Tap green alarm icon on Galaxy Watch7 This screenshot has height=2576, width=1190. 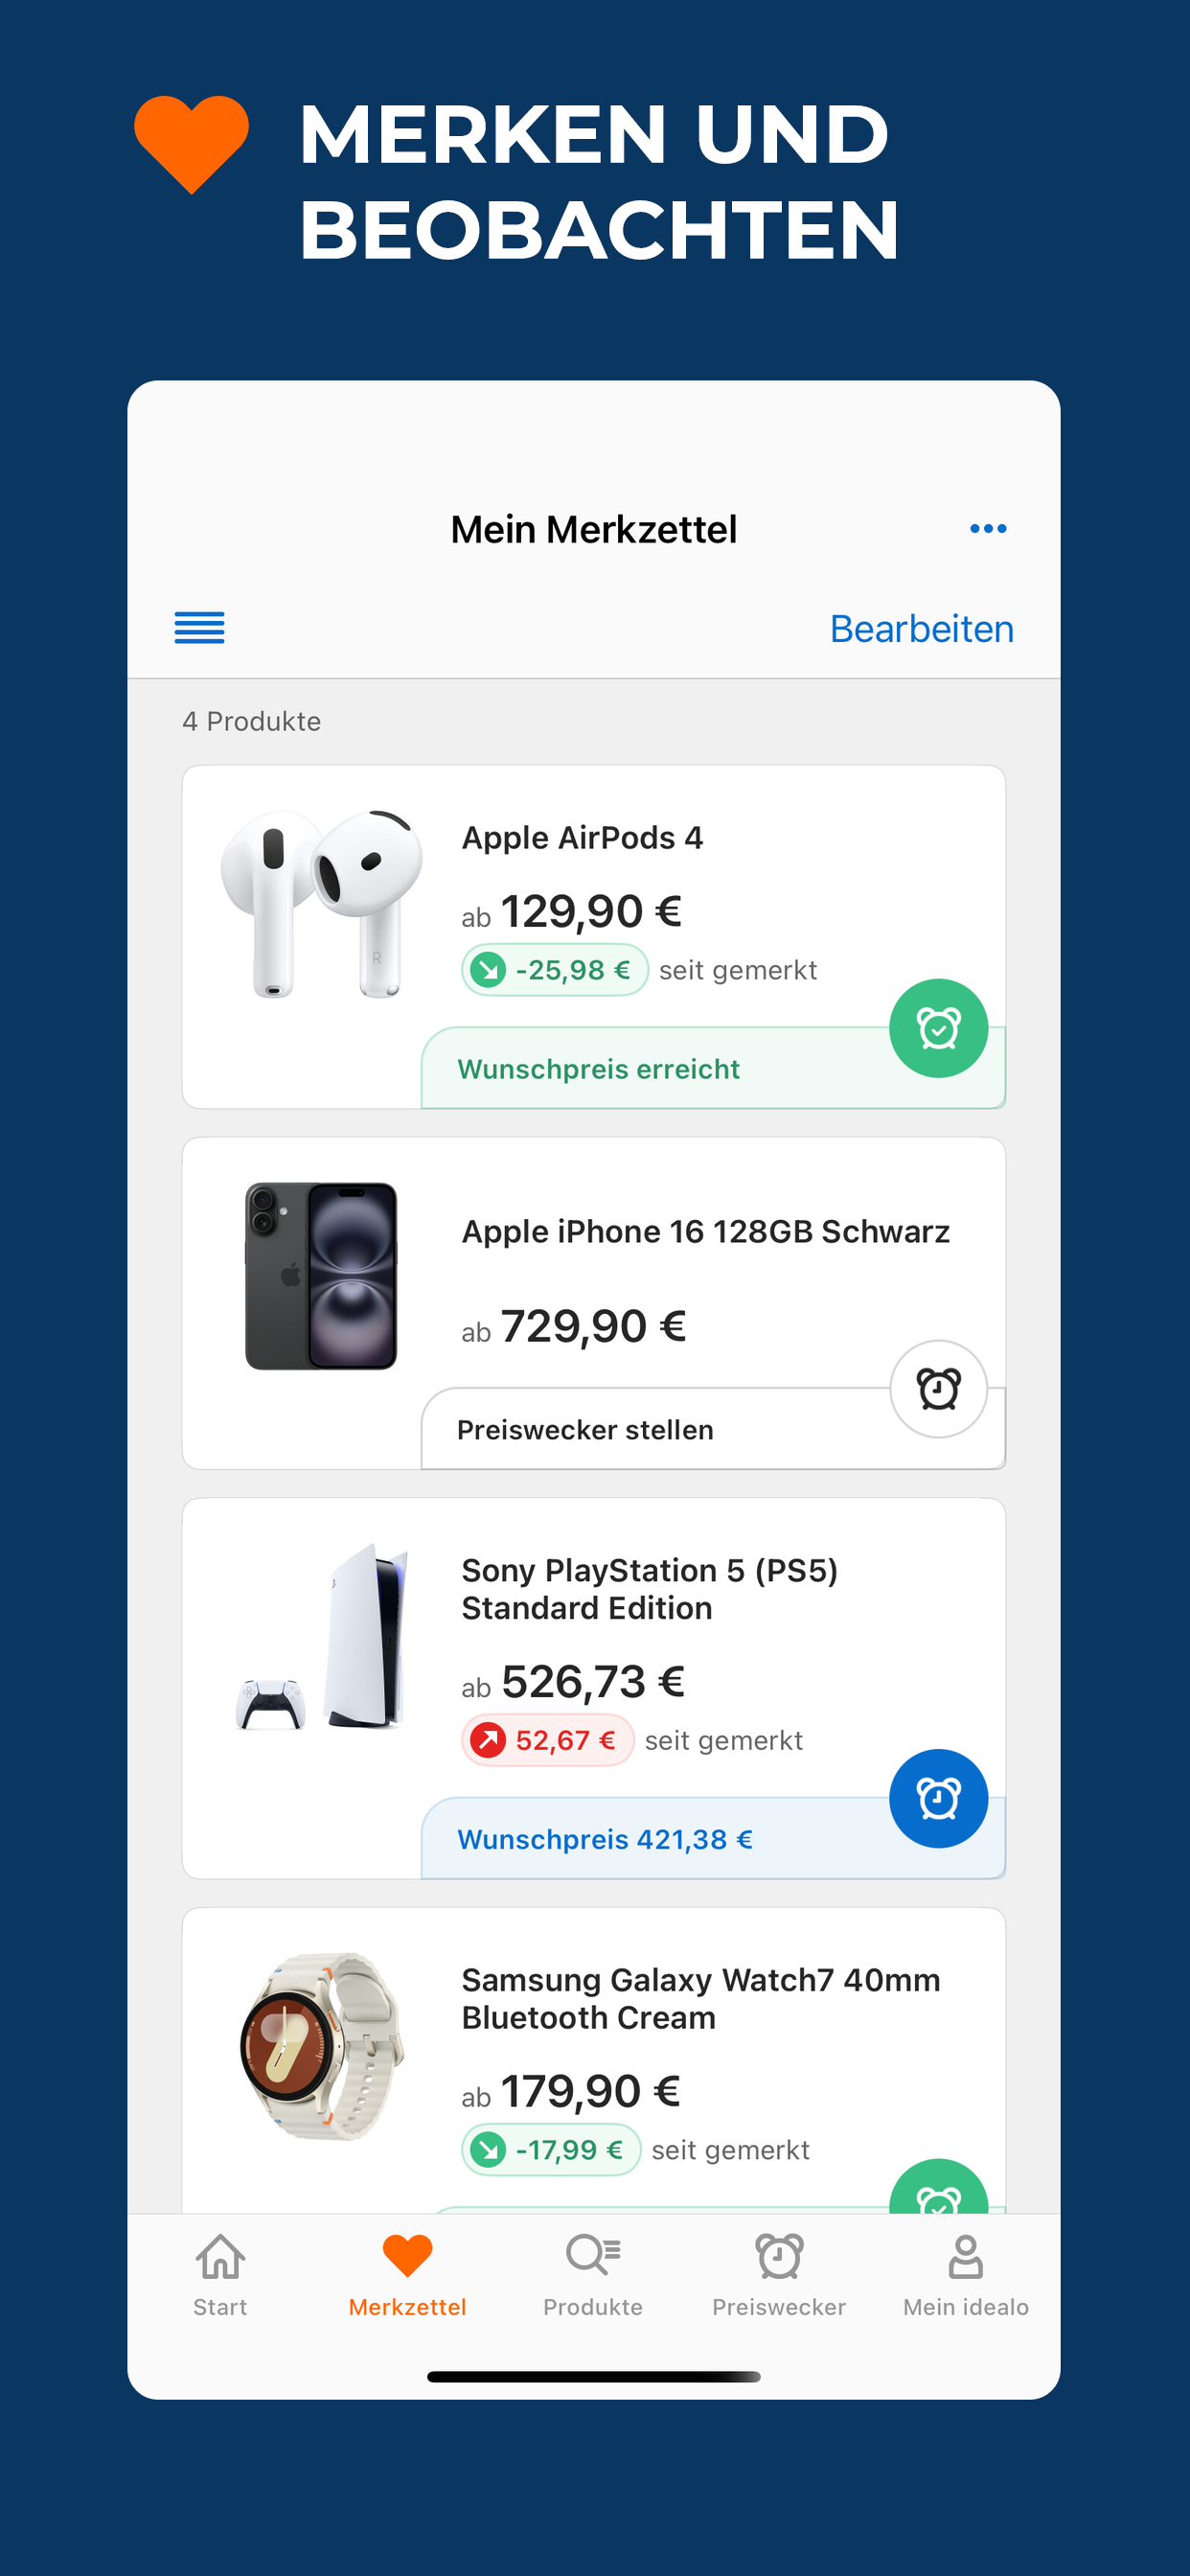tap(938, 2187)
